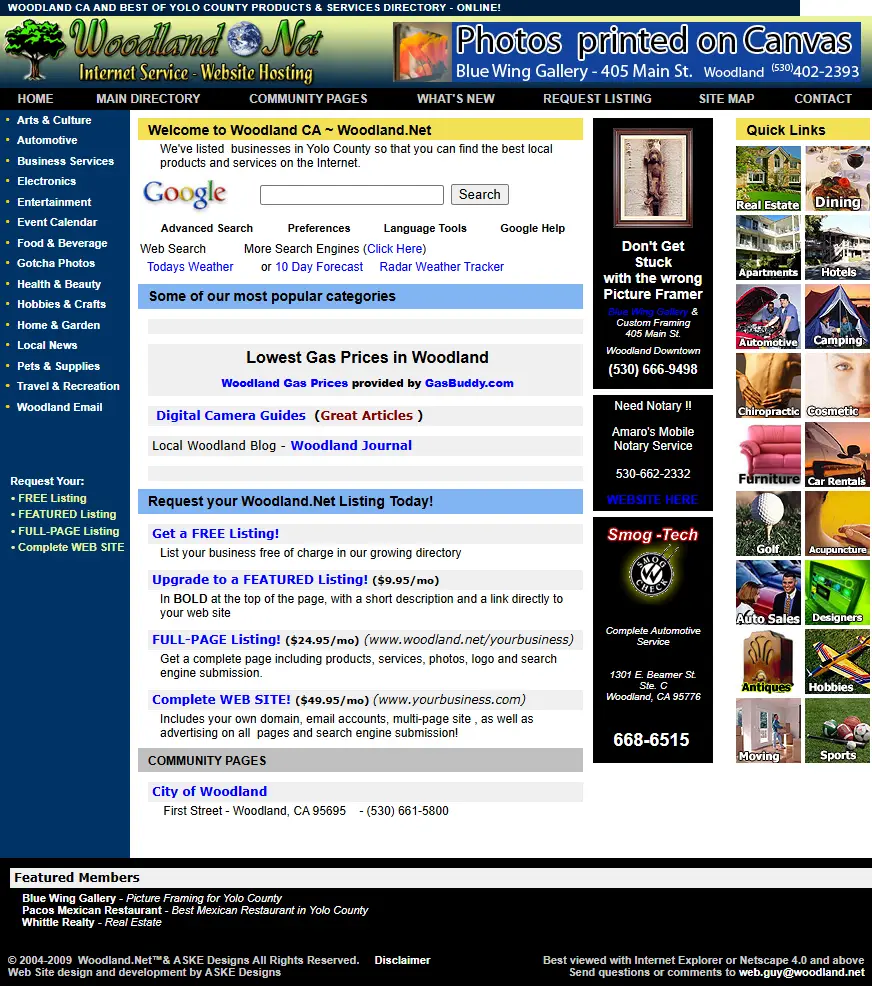
Task: Click WEBSITE HERE in notary ad
Action: coord(653,500)
